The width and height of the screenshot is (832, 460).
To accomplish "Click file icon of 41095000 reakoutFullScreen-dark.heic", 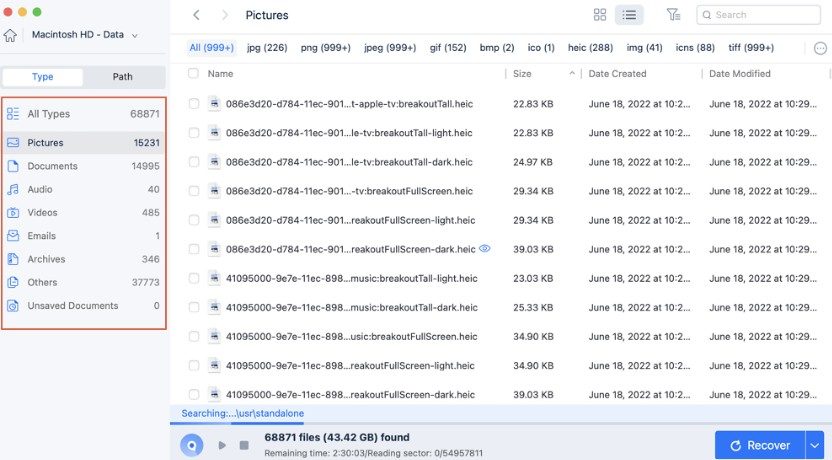I will click(214, 394).
